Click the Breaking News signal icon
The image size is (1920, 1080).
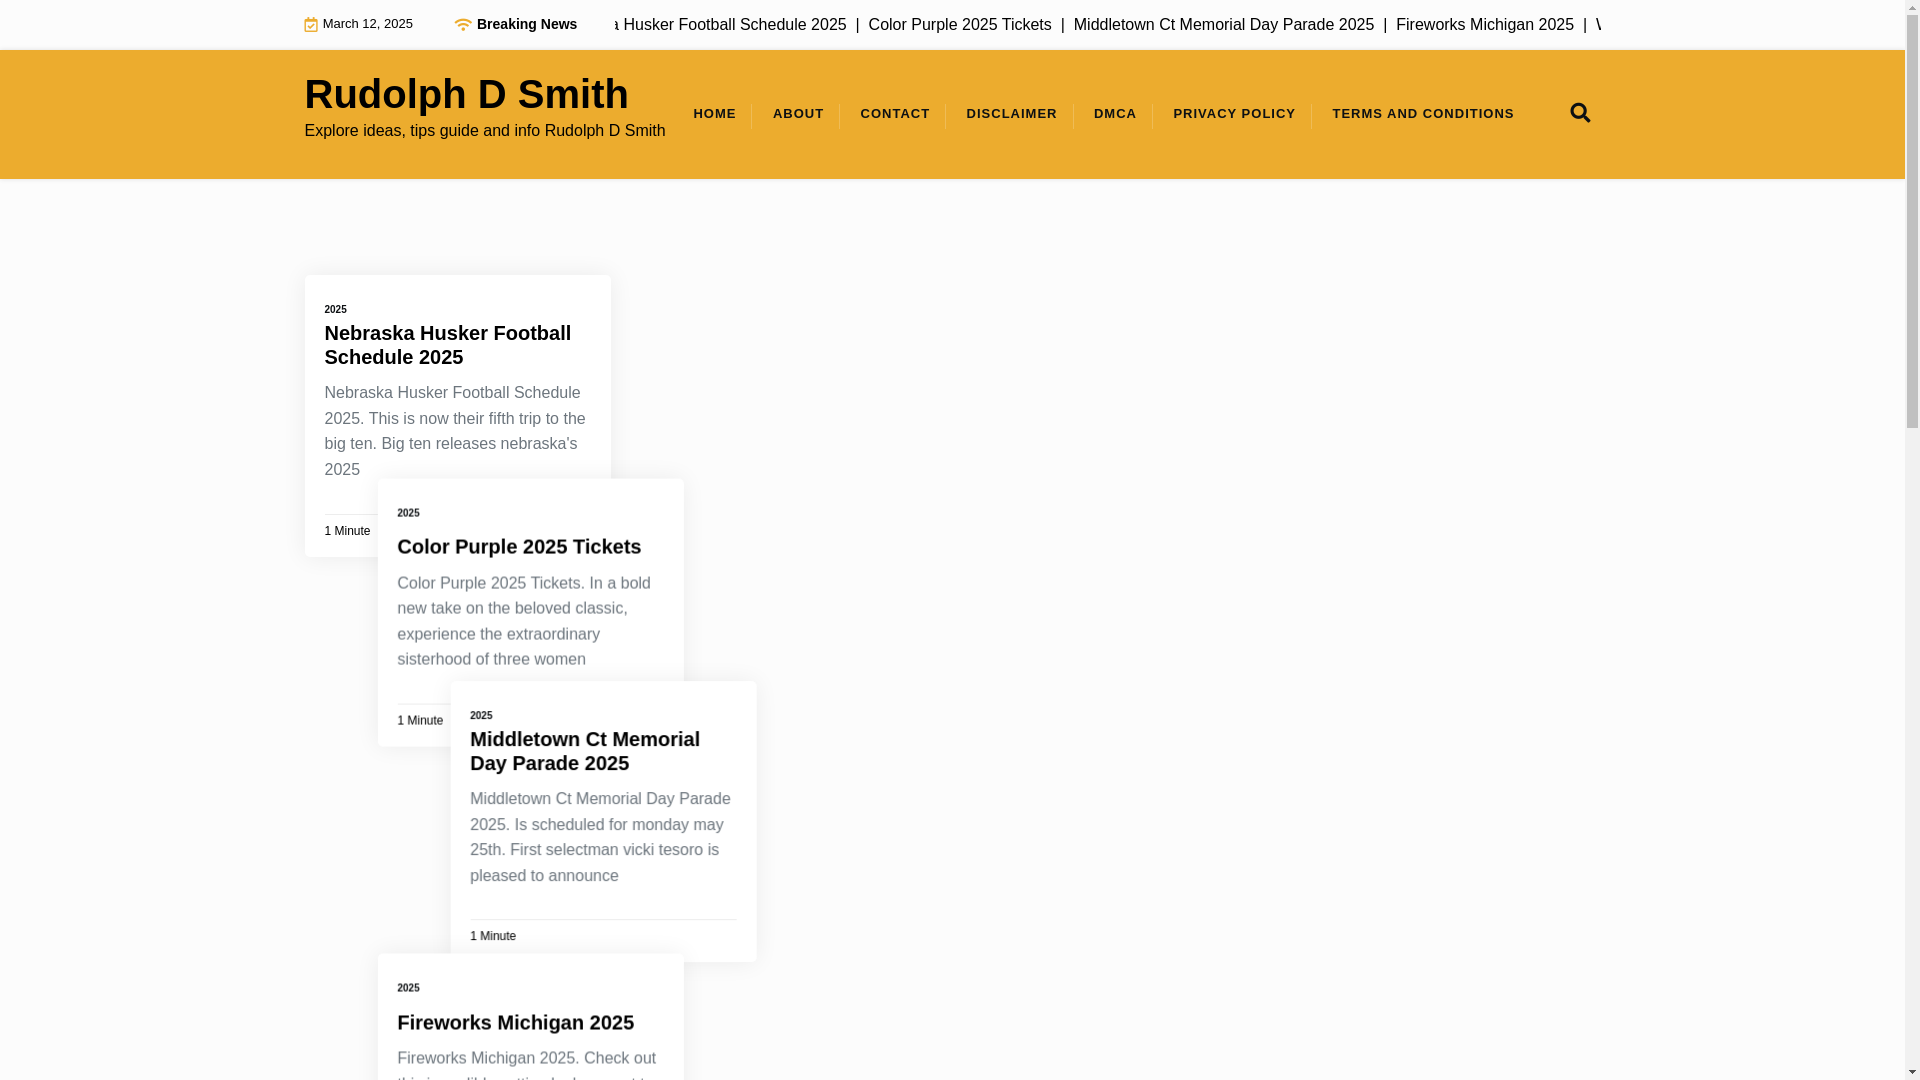point(462,25)
